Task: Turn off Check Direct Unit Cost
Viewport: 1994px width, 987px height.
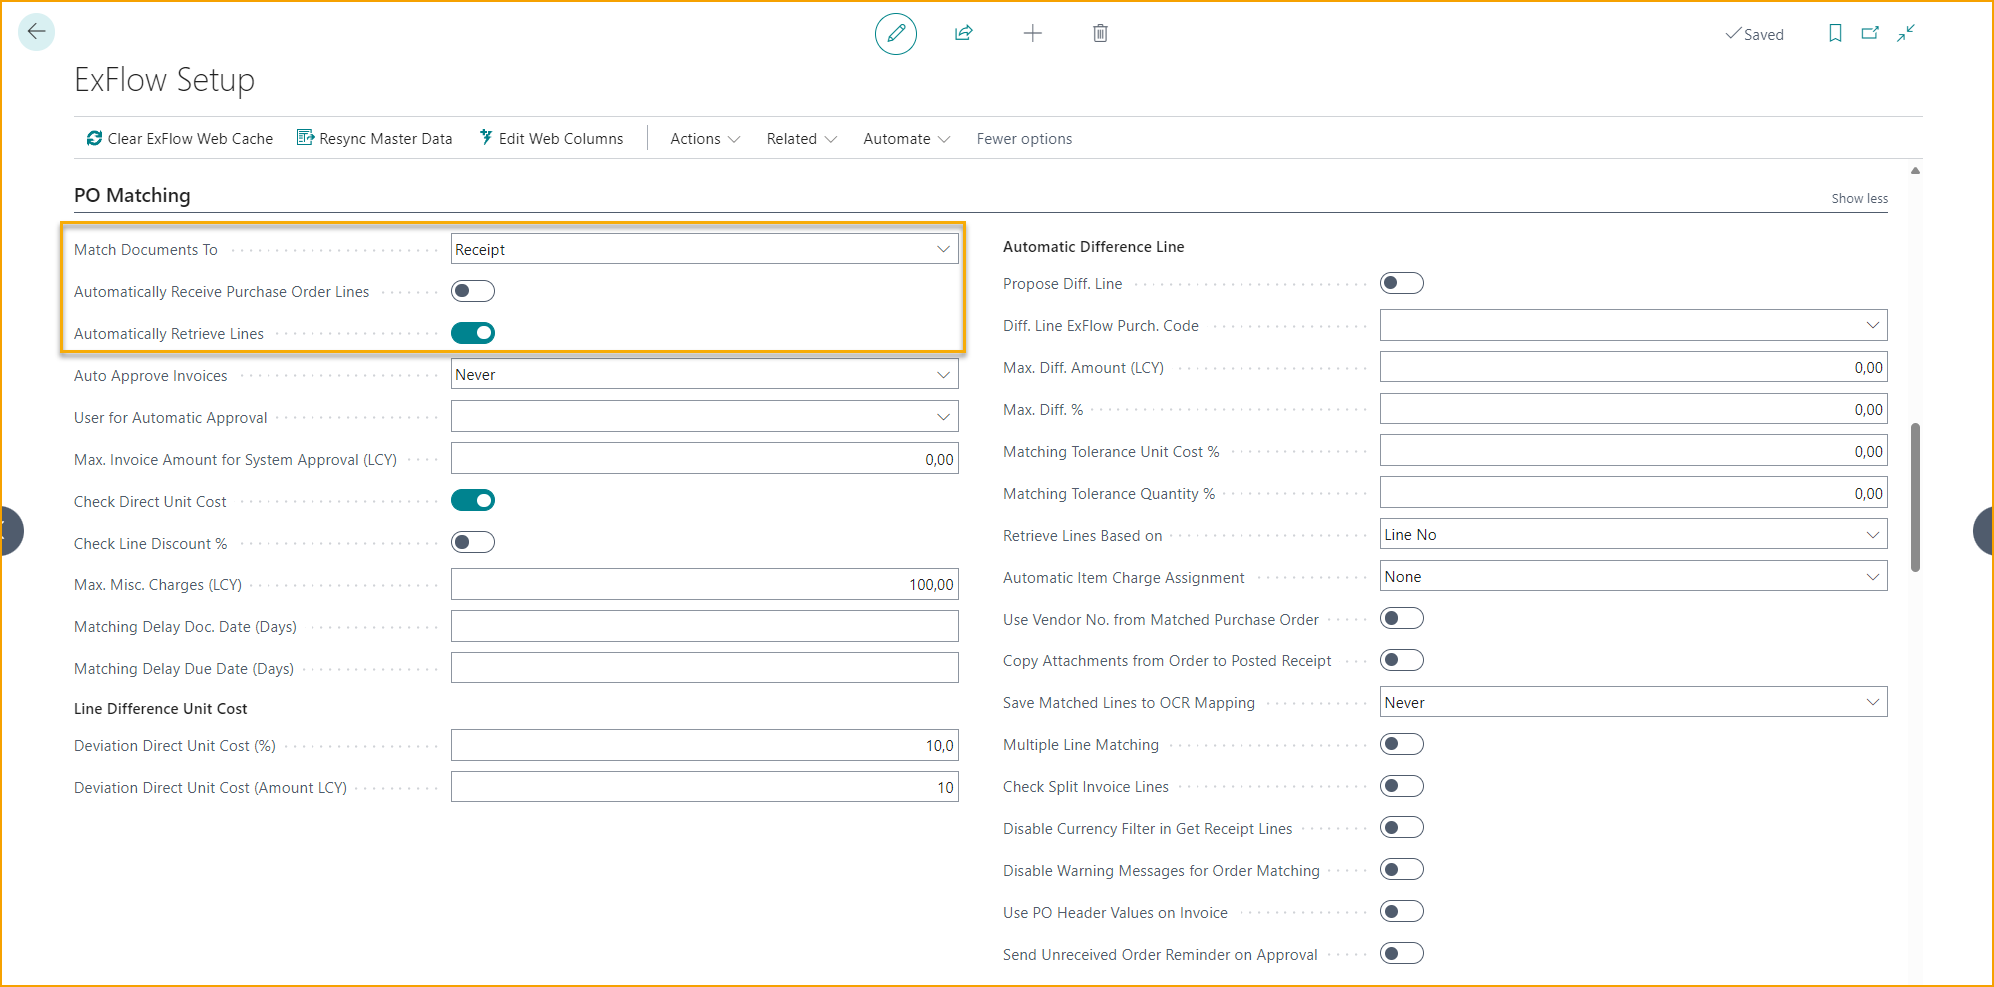Action: pos(473,500)
